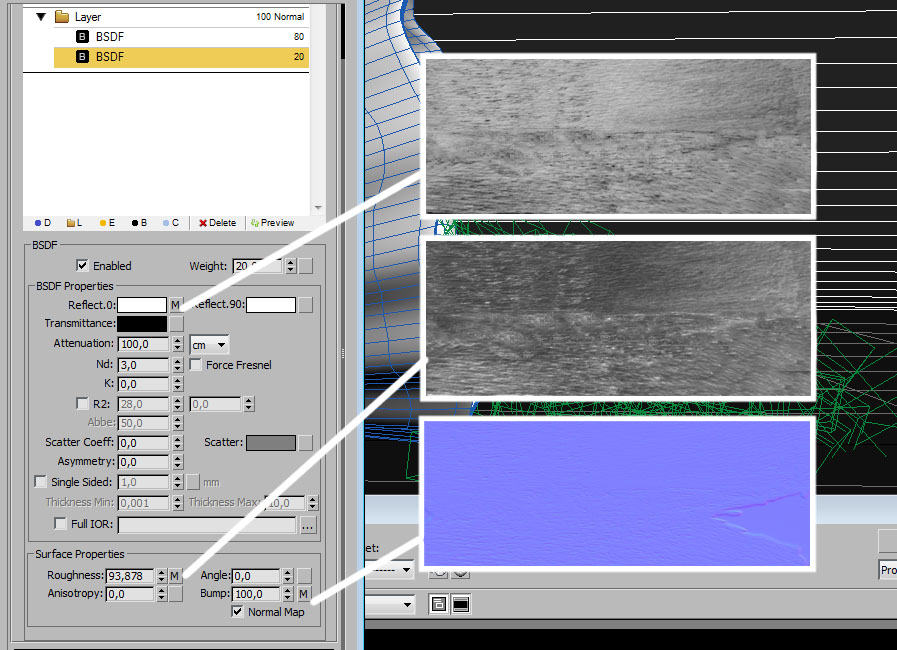The image size is (897, 650).
Task: Open the gray Scatter color swatch
Action: point(271,443)
